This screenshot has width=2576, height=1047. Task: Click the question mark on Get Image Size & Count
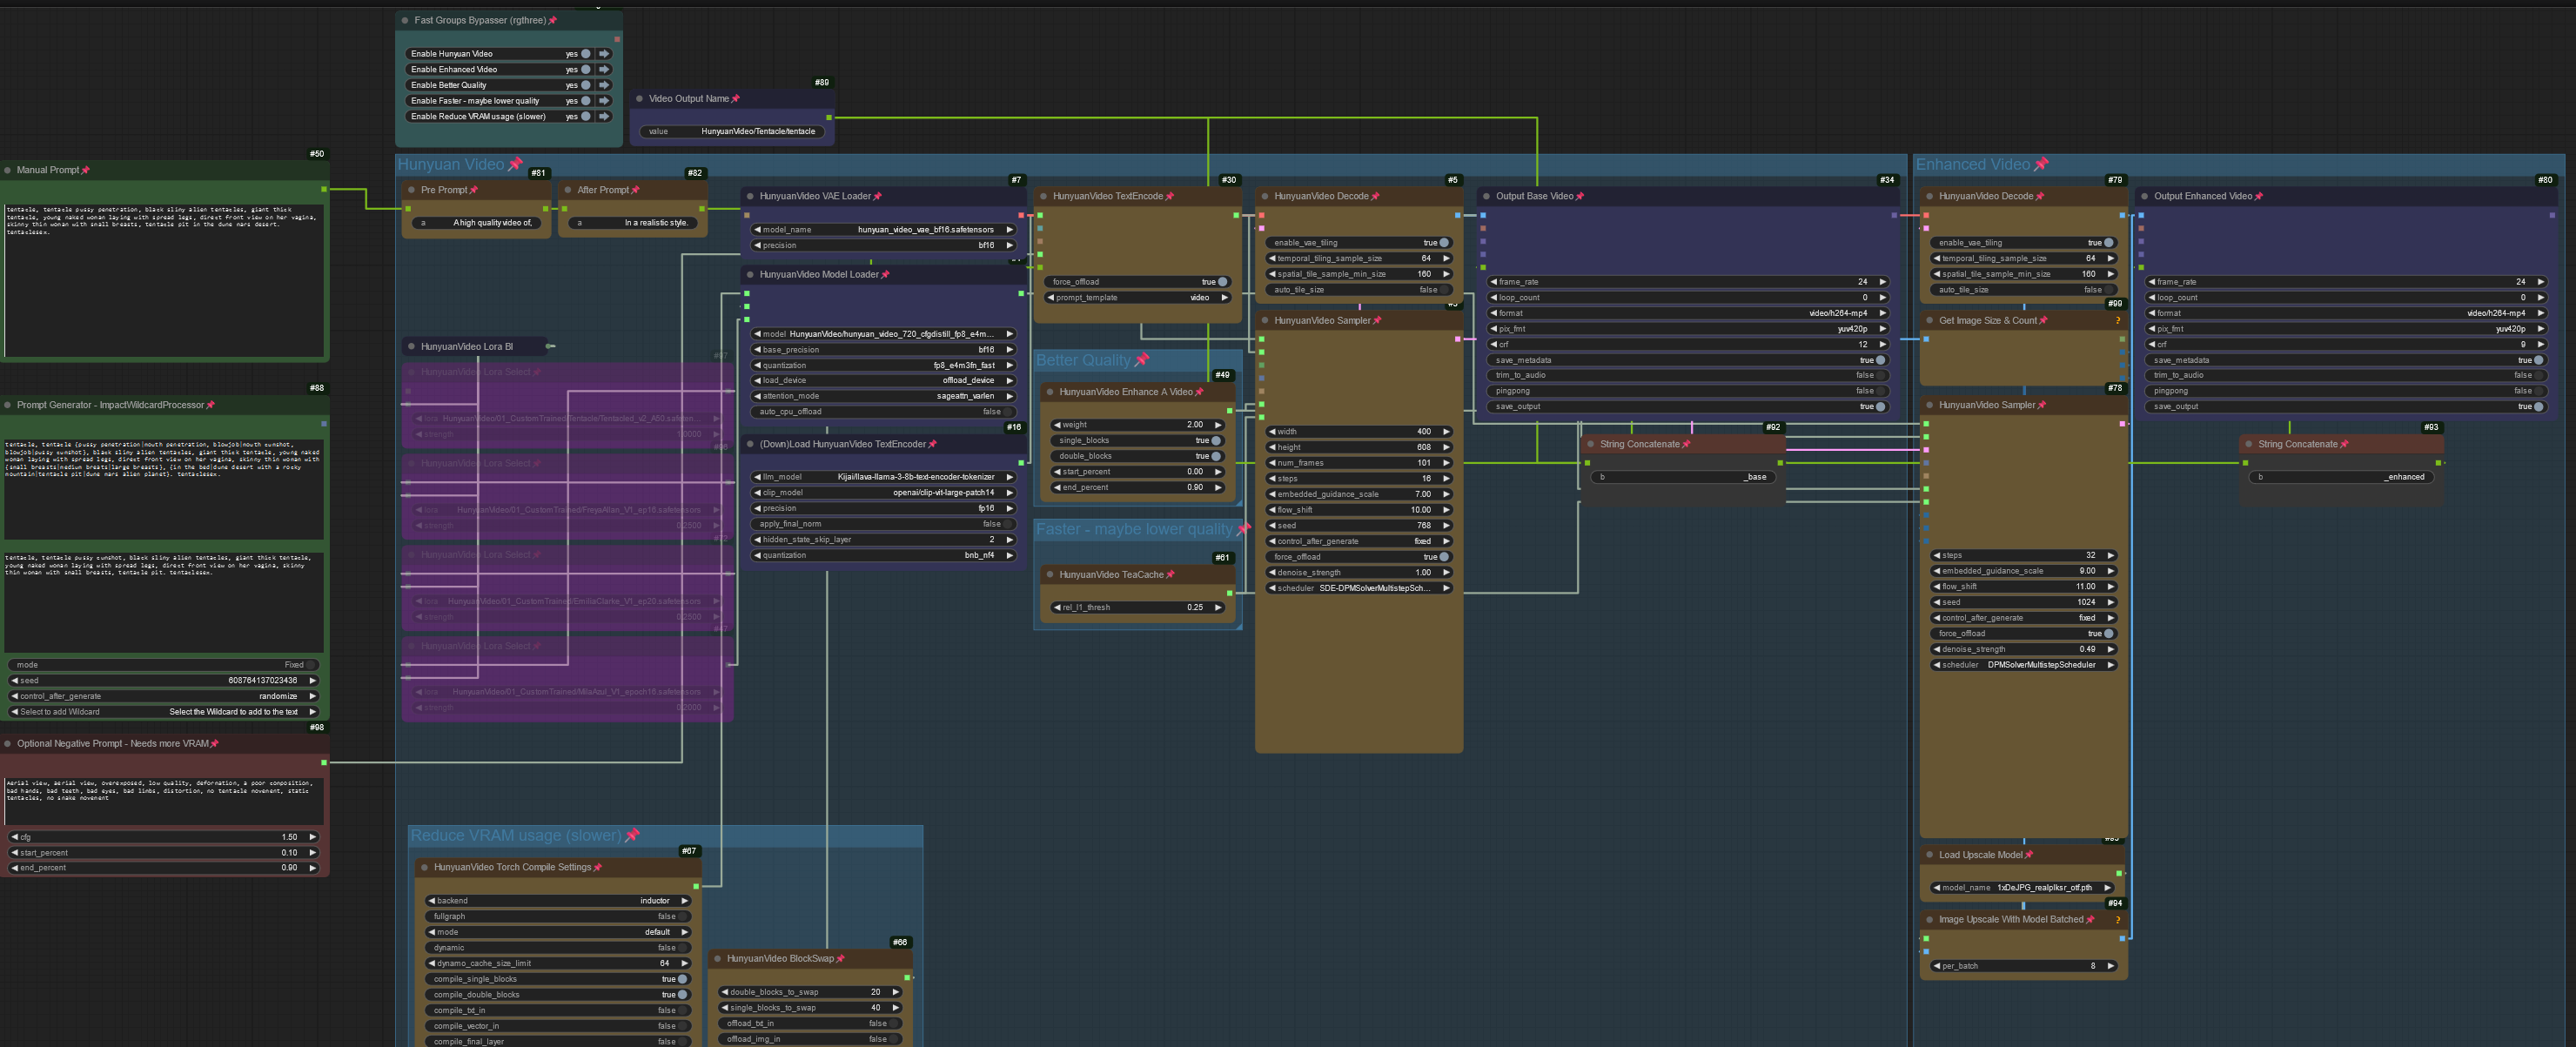click(2117, 321)
